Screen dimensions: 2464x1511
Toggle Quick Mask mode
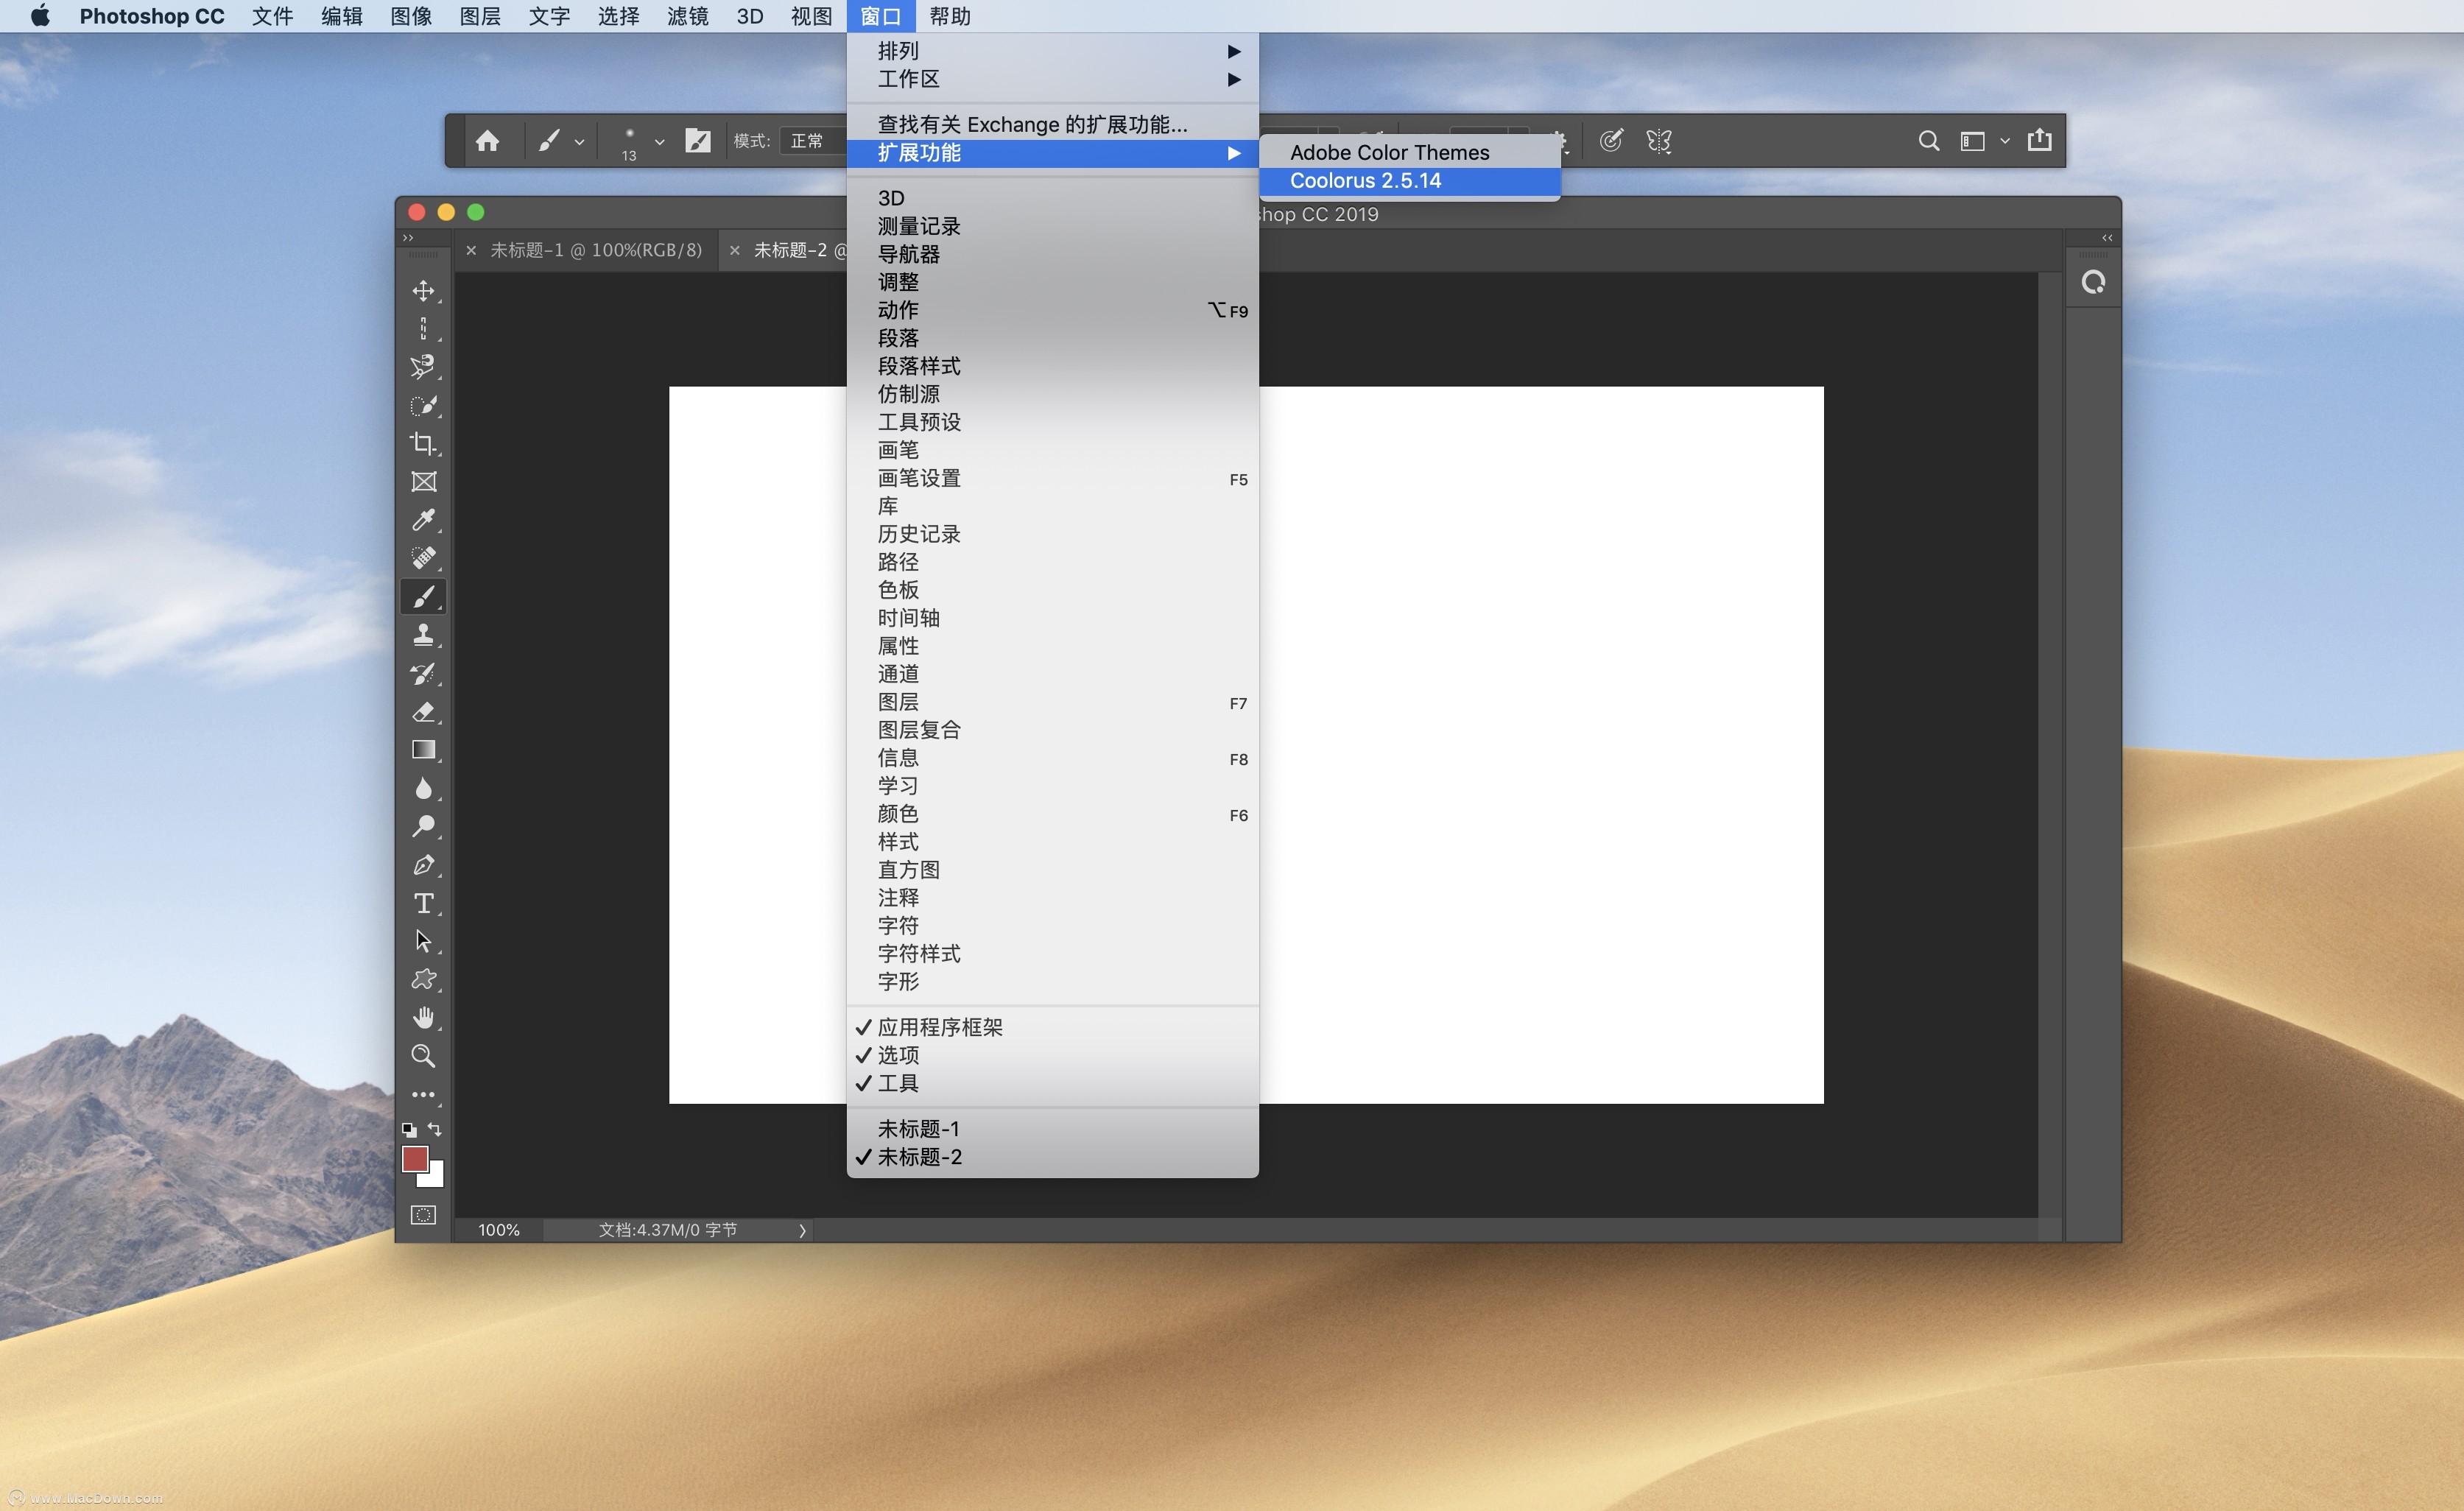[423, 1215]
